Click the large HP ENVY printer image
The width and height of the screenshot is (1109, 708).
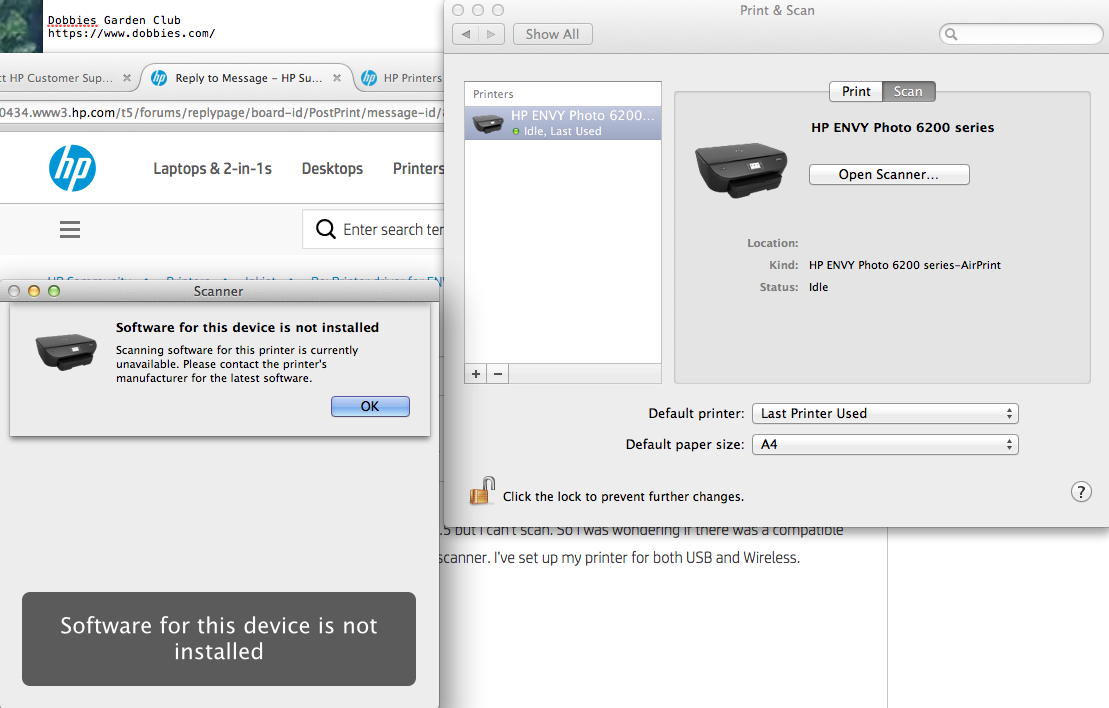(741, 170)
